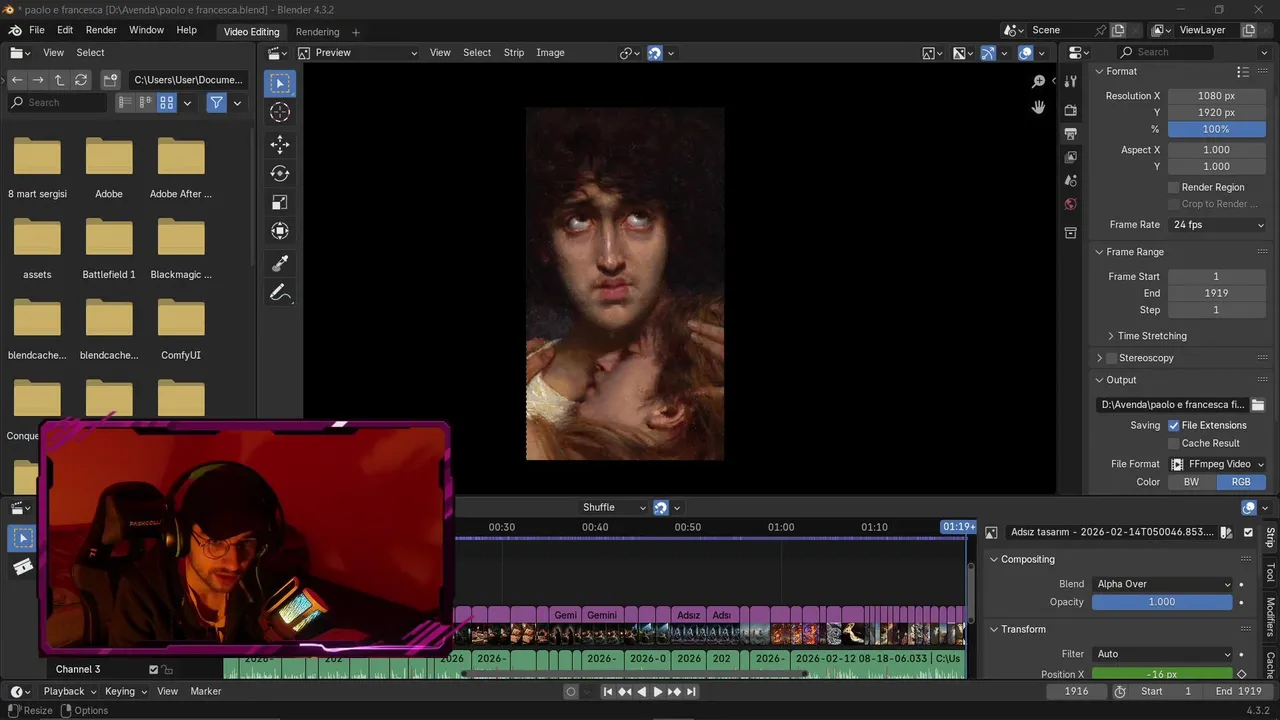Open File Format FFmpeg Video dropdown
Viewport: 1280px width, 720px height.
click(1218, 464)
